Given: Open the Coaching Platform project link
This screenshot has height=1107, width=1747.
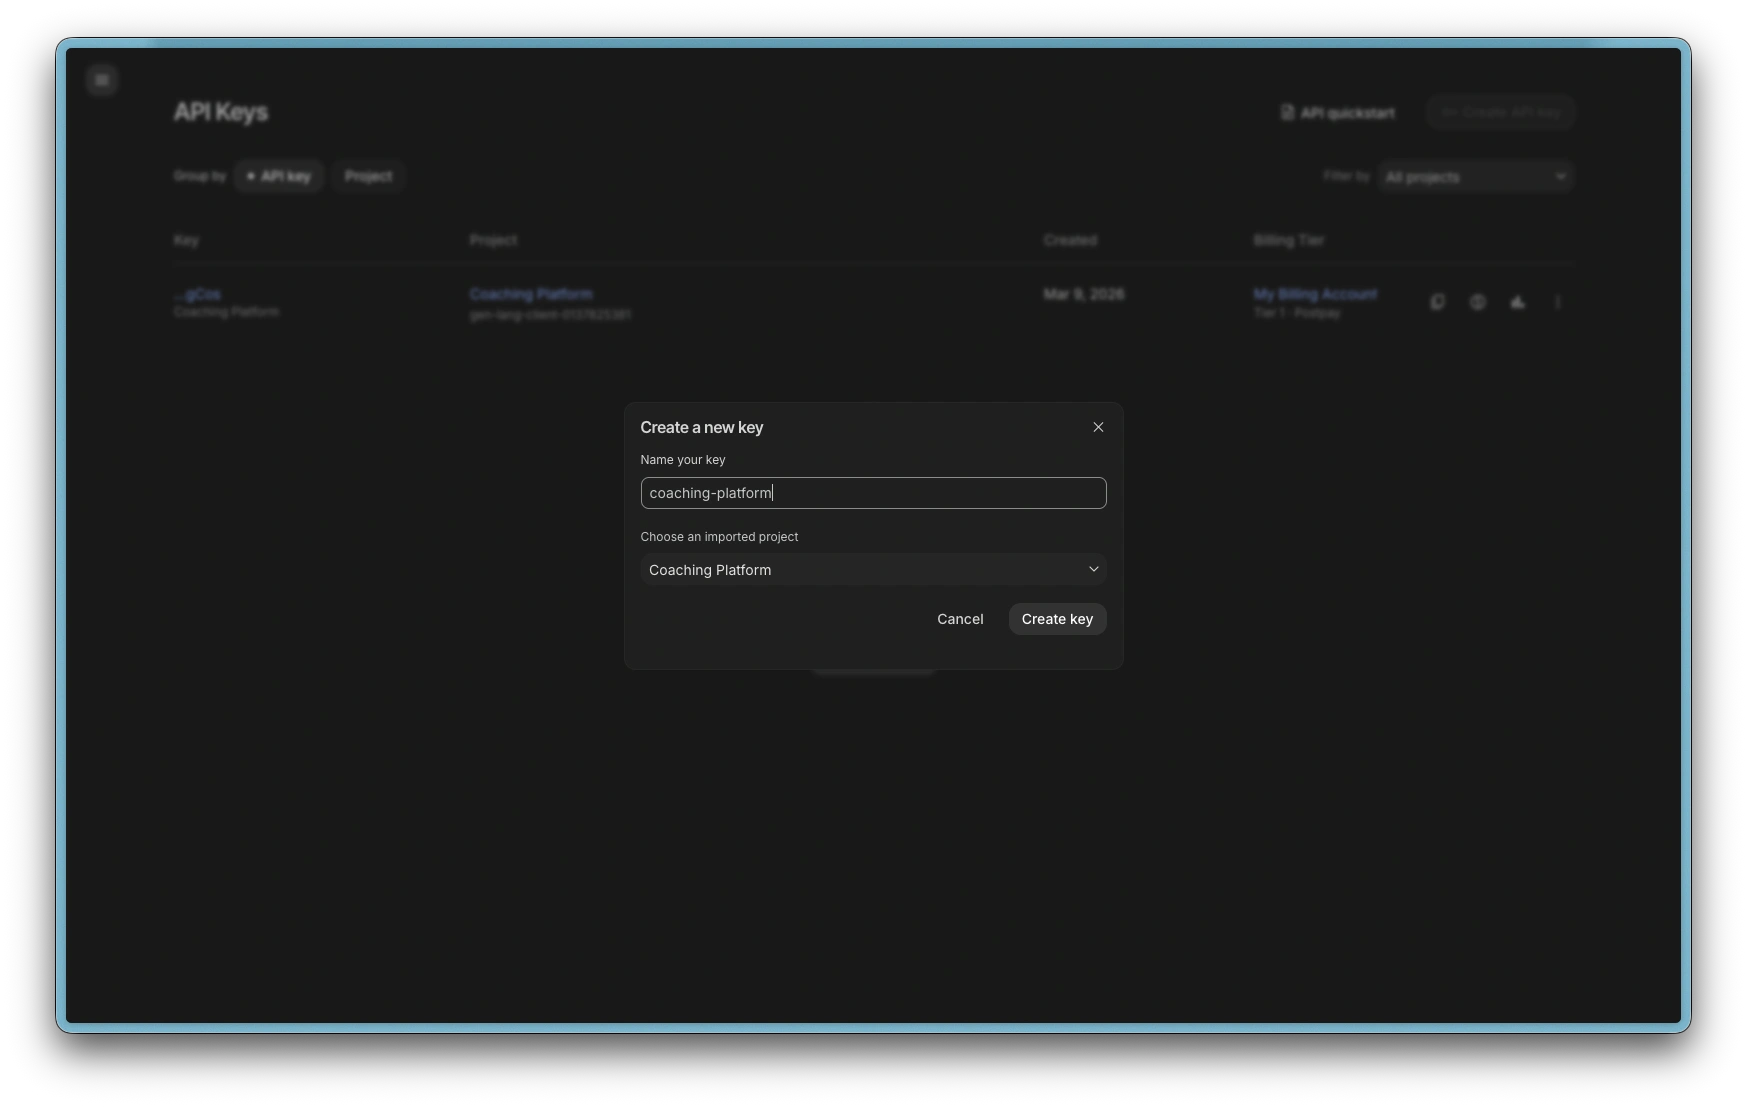Looking at the screenshot, I should (531, 294).
